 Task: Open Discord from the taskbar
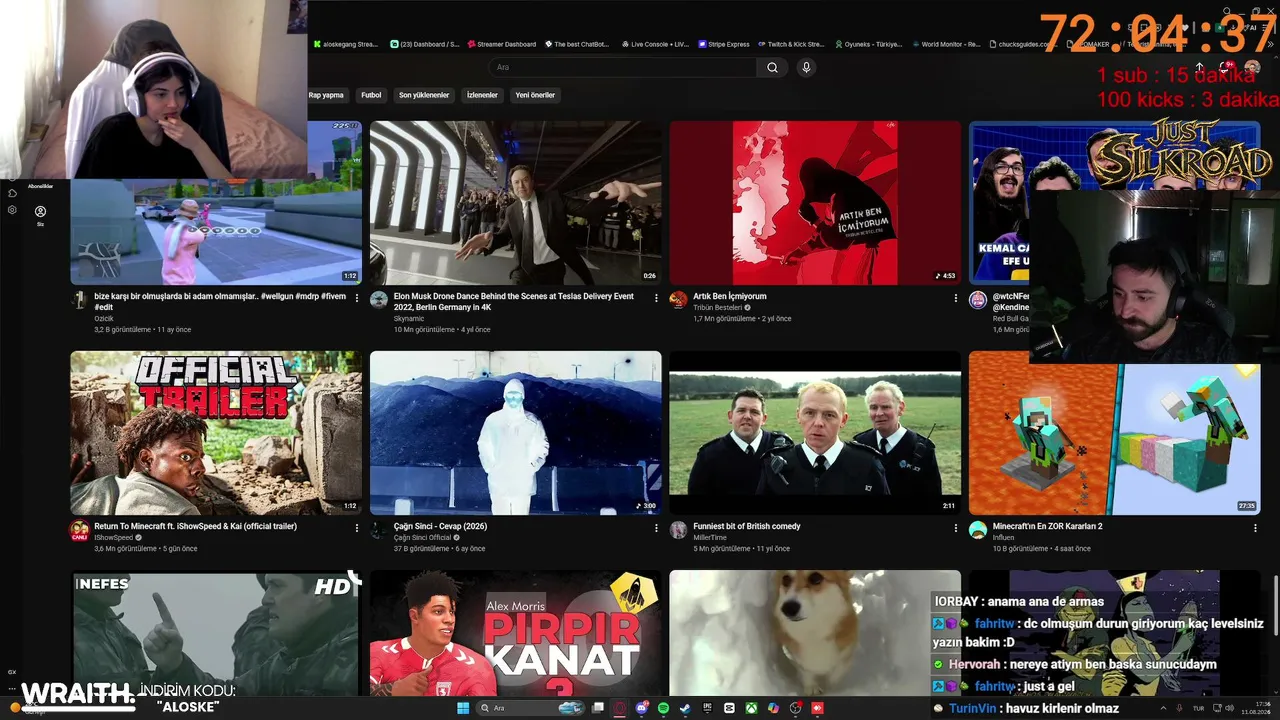[641, 708]
